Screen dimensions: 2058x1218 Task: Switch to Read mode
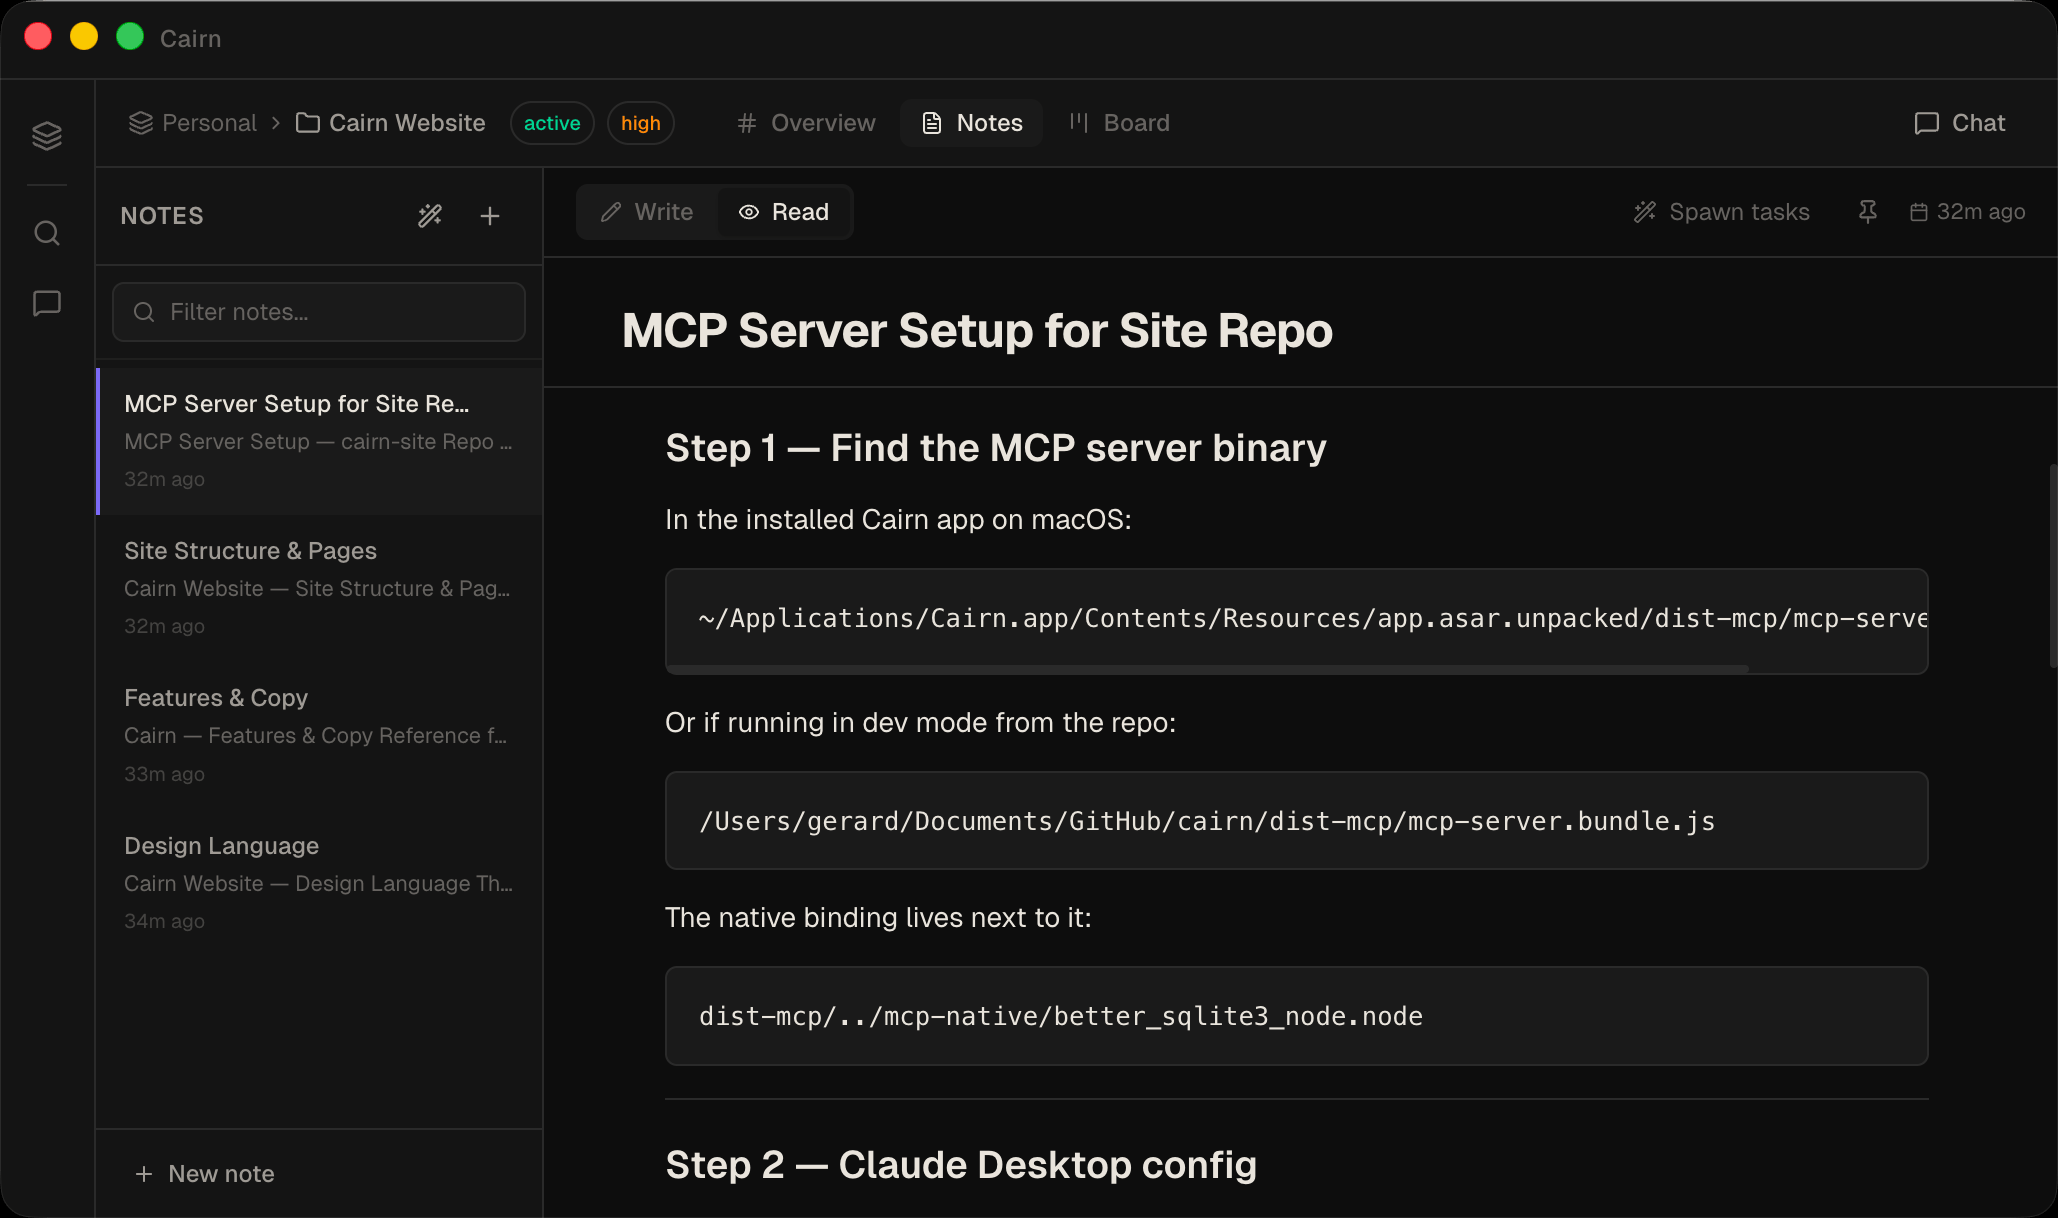coord(784,212)
